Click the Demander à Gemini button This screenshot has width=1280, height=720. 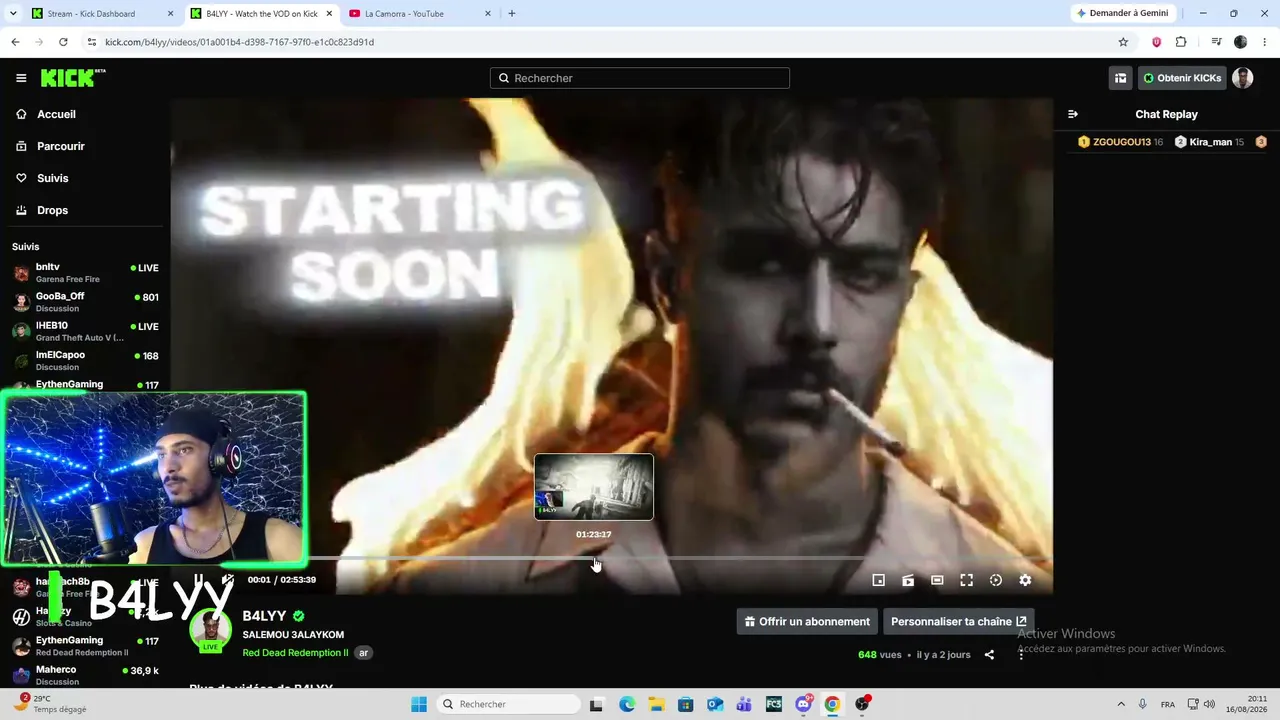point(1124,13)
